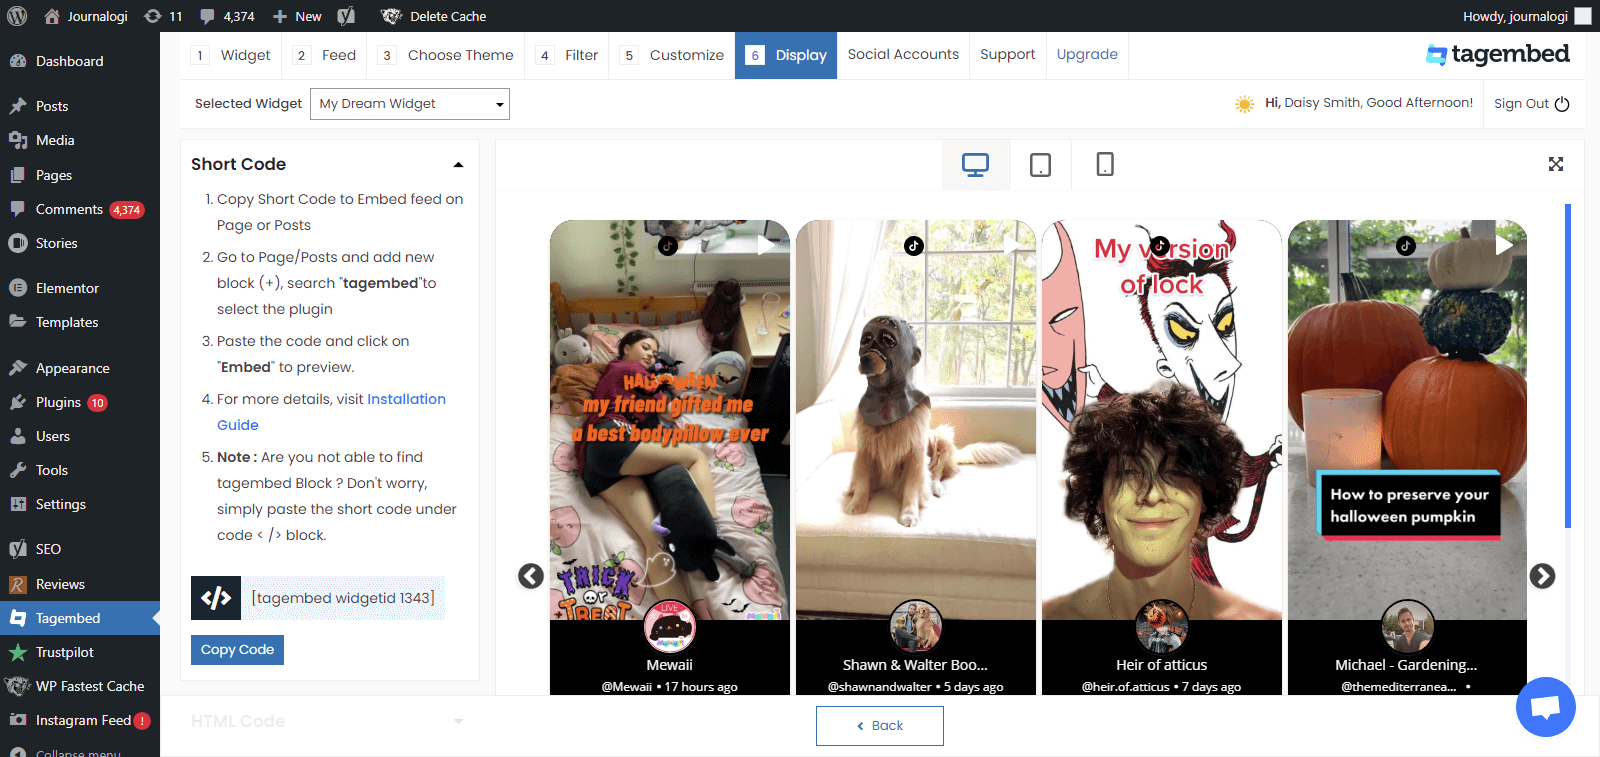
Task: Open the New content dropdown
Action: [x=297, y=16]
